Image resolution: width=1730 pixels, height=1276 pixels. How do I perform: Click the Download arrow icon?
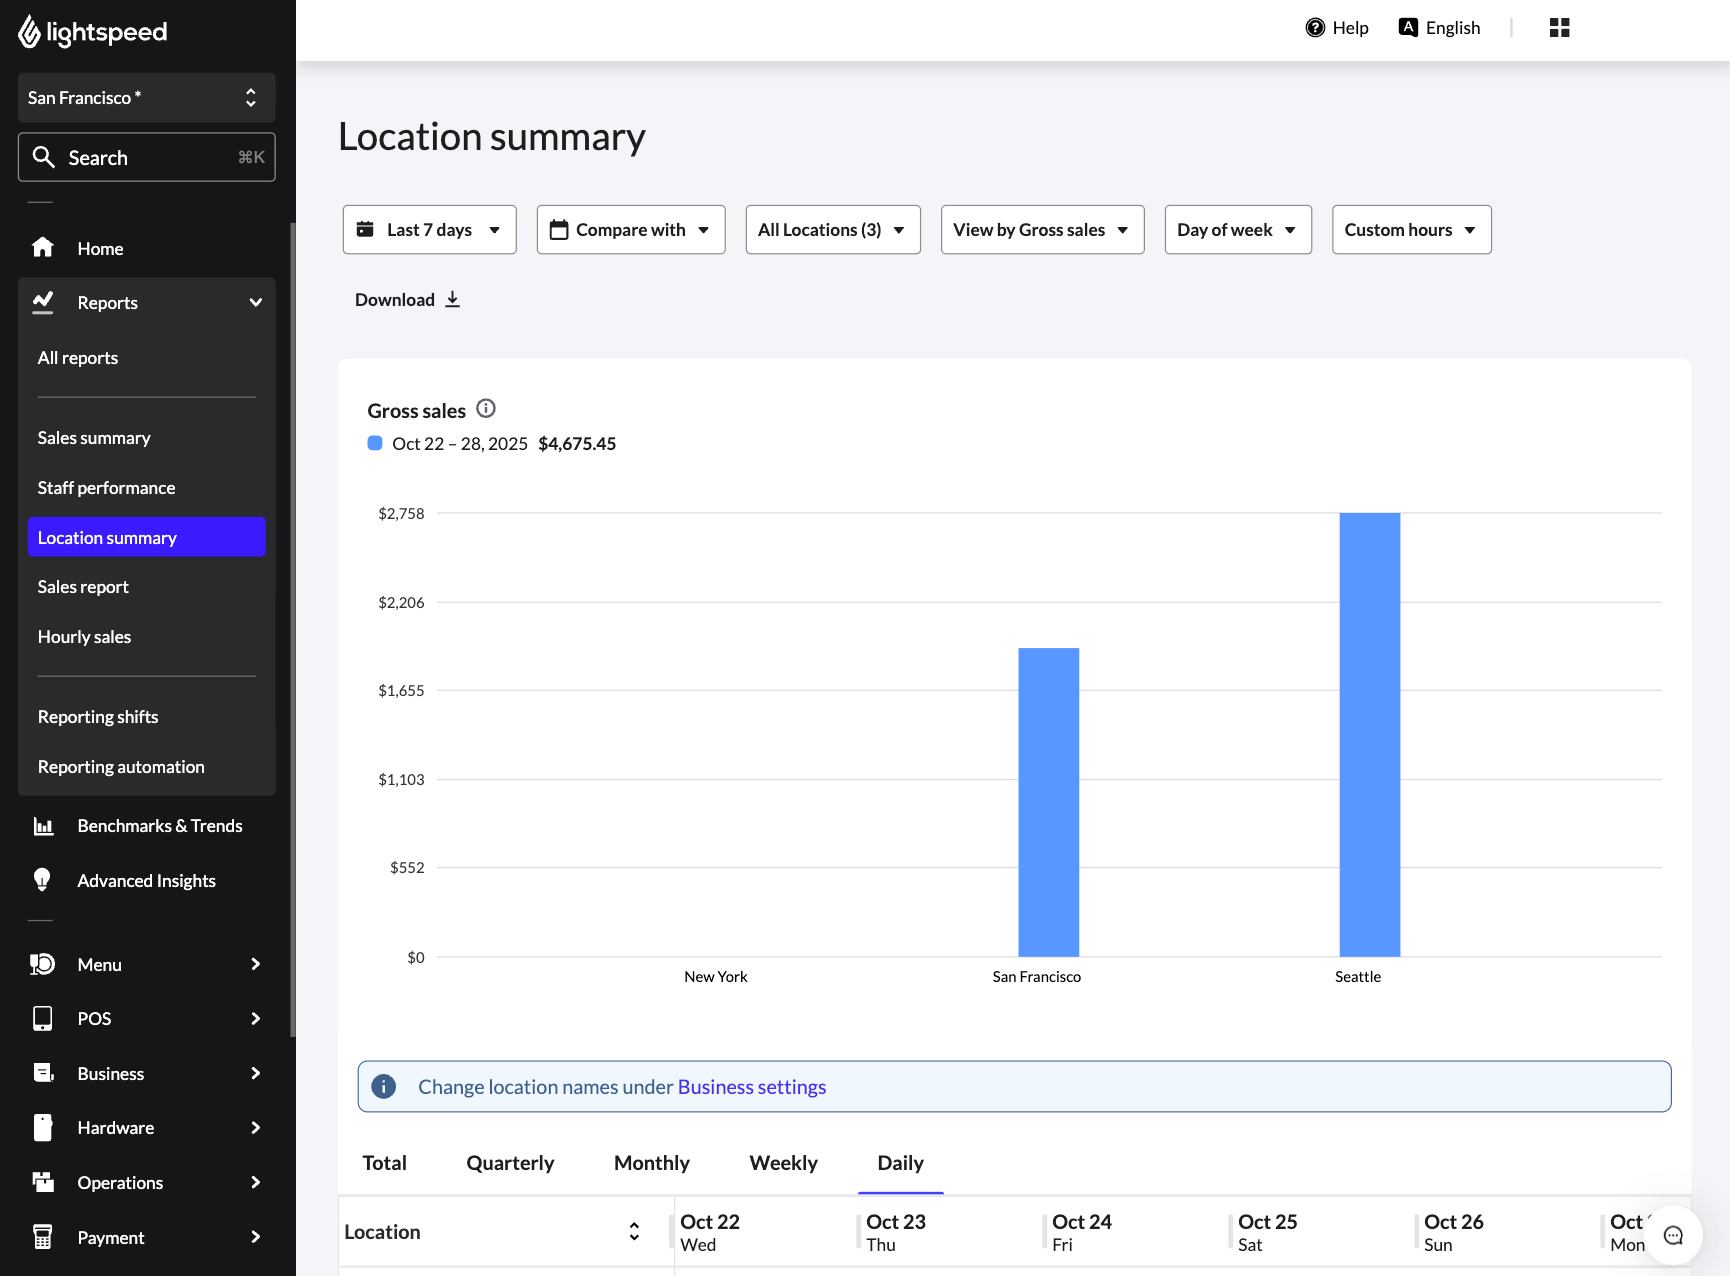[452, 299]
